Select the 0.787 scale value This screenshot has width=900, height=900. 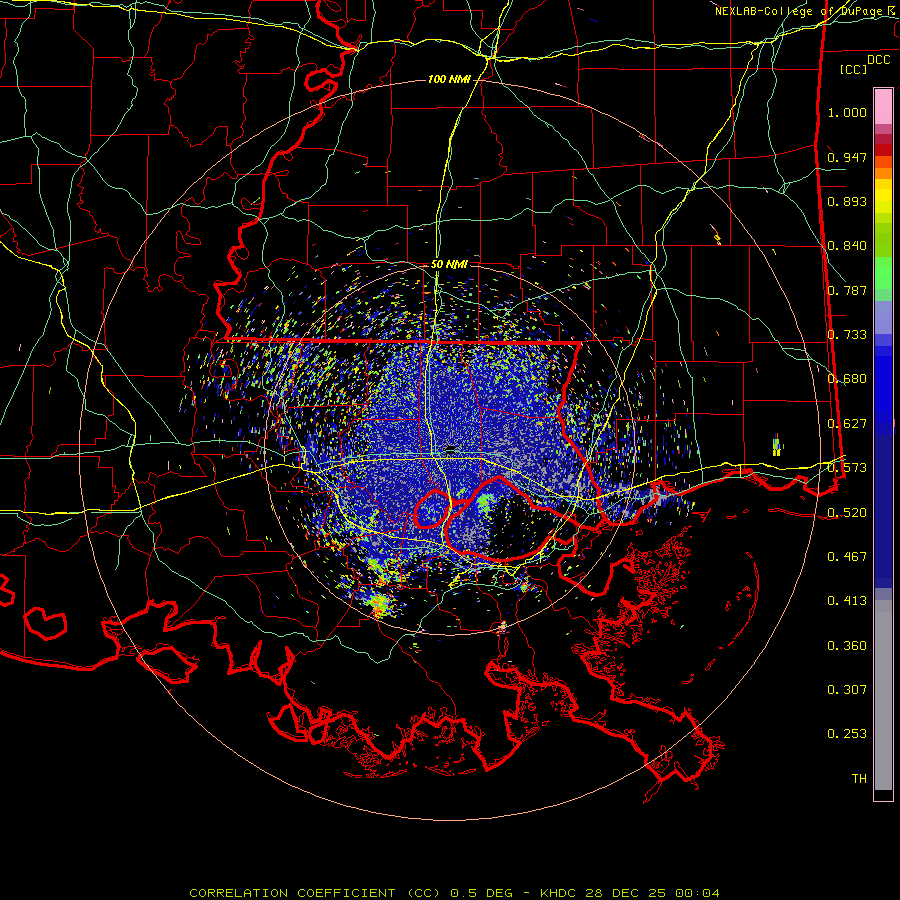point(847,290)
